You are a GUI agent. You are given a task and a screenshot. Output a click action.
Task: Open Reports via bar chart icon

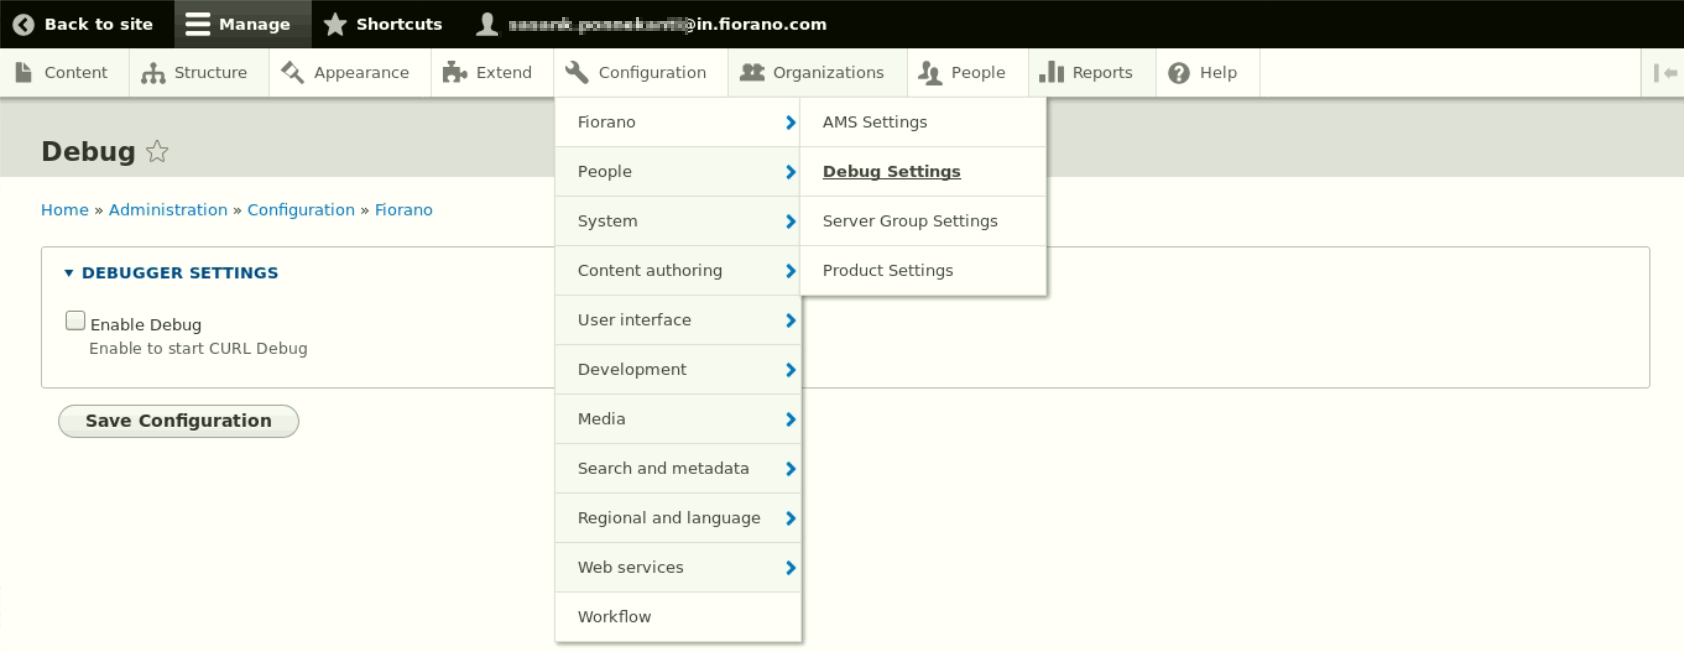tap(1051, 73)
